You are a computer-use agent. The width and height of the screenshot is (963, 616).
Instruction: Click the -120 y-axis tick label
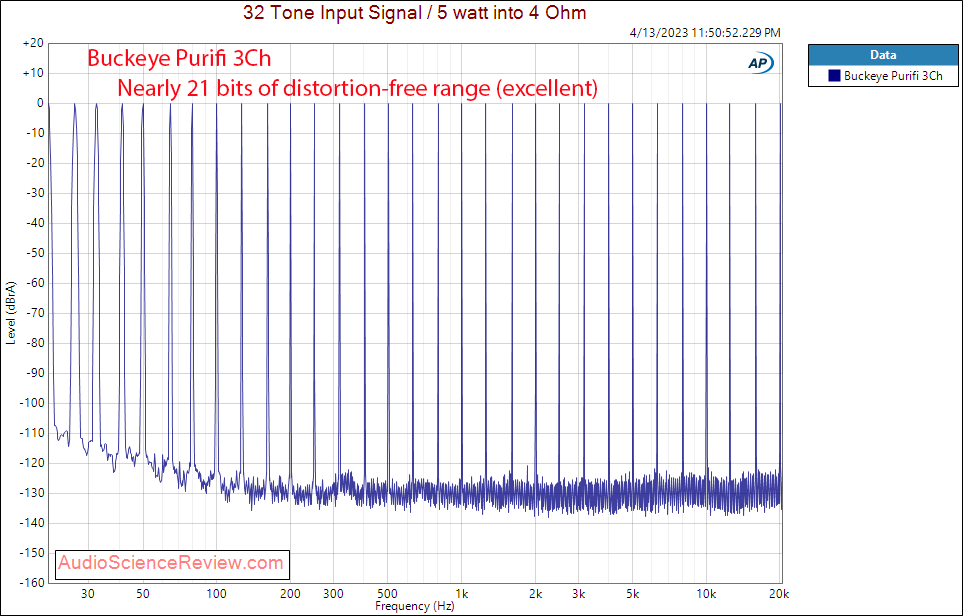coord(32,463)
